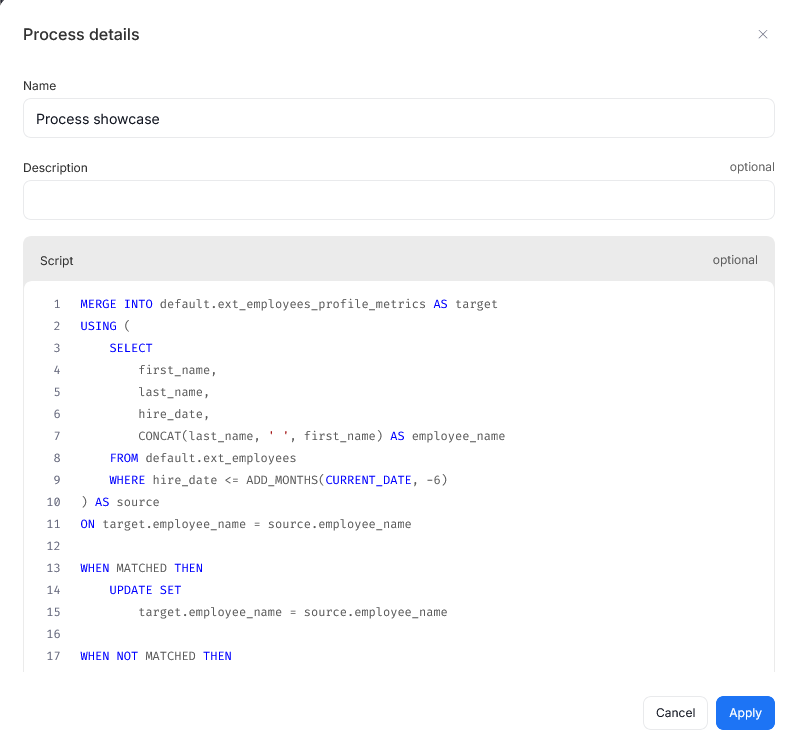The height and width of the screenshot is (742, 792).
Task: Click WHEN MATCHED THEN on line 13
Action: (141, 568)
